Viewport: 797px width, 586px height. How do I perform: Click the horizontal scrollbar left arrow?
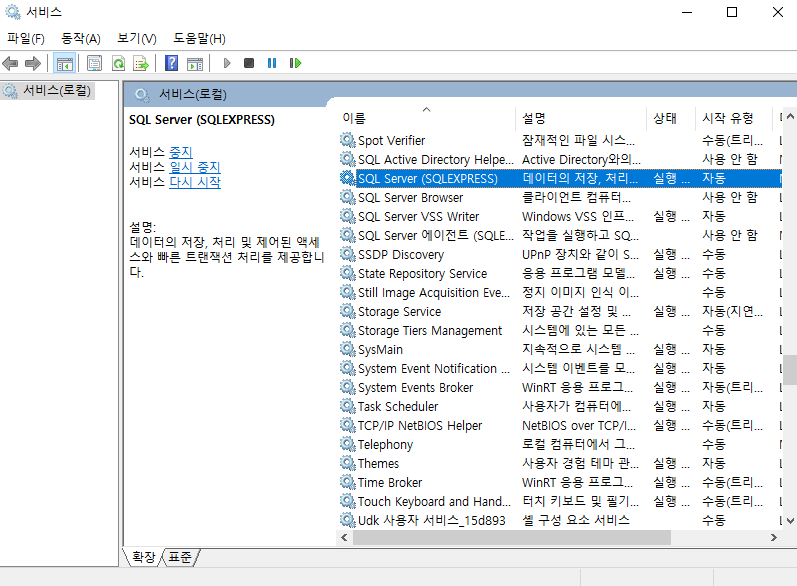pos(344,537)
